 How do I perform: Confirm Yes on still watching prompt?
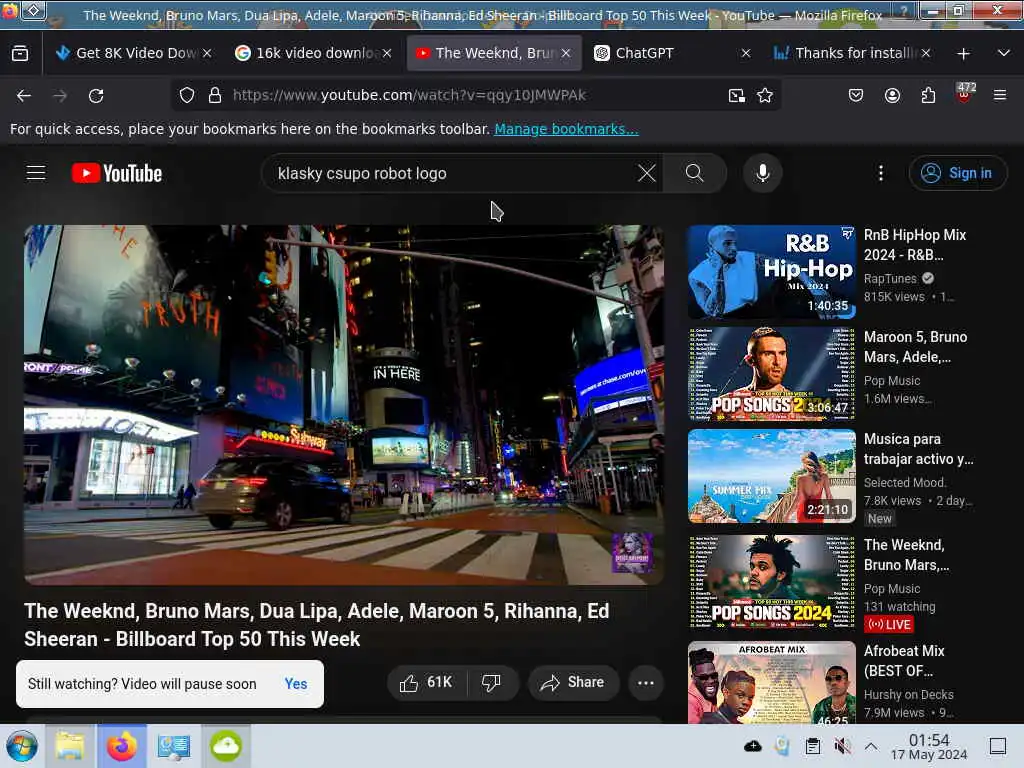click(296, 684)
